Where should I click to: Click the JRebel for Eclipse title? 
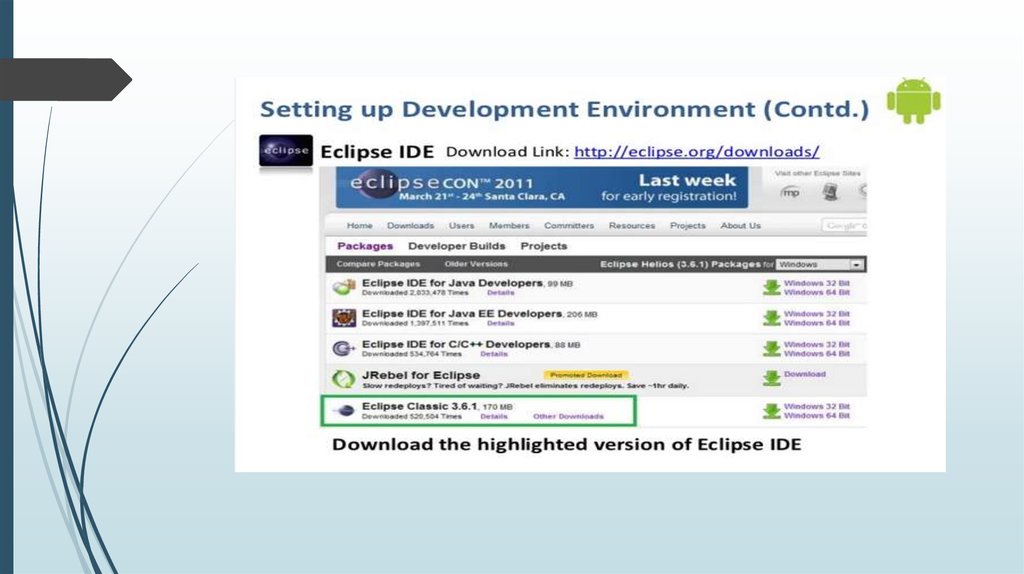[421, 375]
